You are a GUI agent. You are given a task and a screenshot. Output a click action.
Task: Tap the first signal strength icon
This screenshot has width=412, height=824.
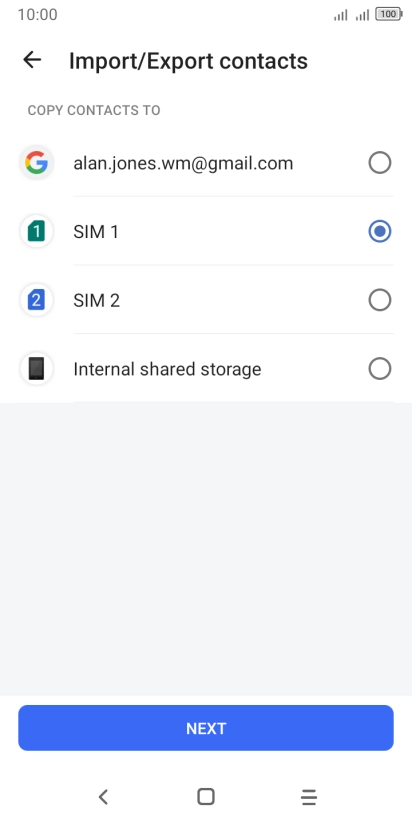[x=341, y=15]
